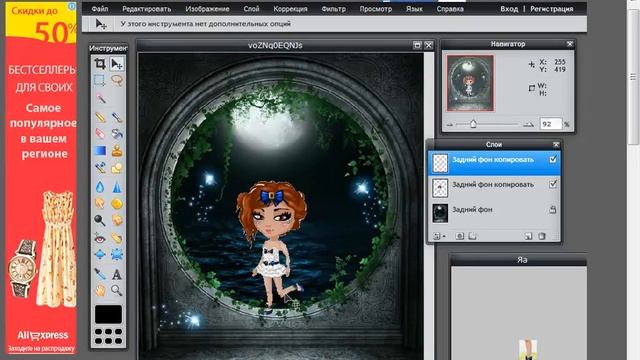Viewport: 640px width, 360px height.
Task: Click the zoom out icon in Навигатор
Action: [450, 124]
